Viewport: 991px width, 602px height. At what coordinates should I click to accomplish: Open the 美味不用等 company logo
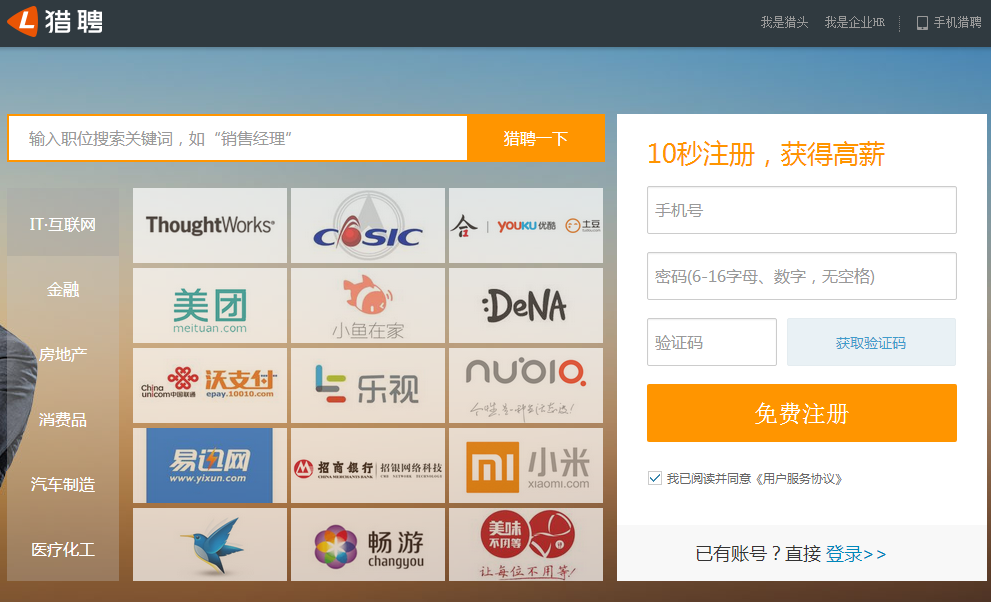tap(526, 545)
